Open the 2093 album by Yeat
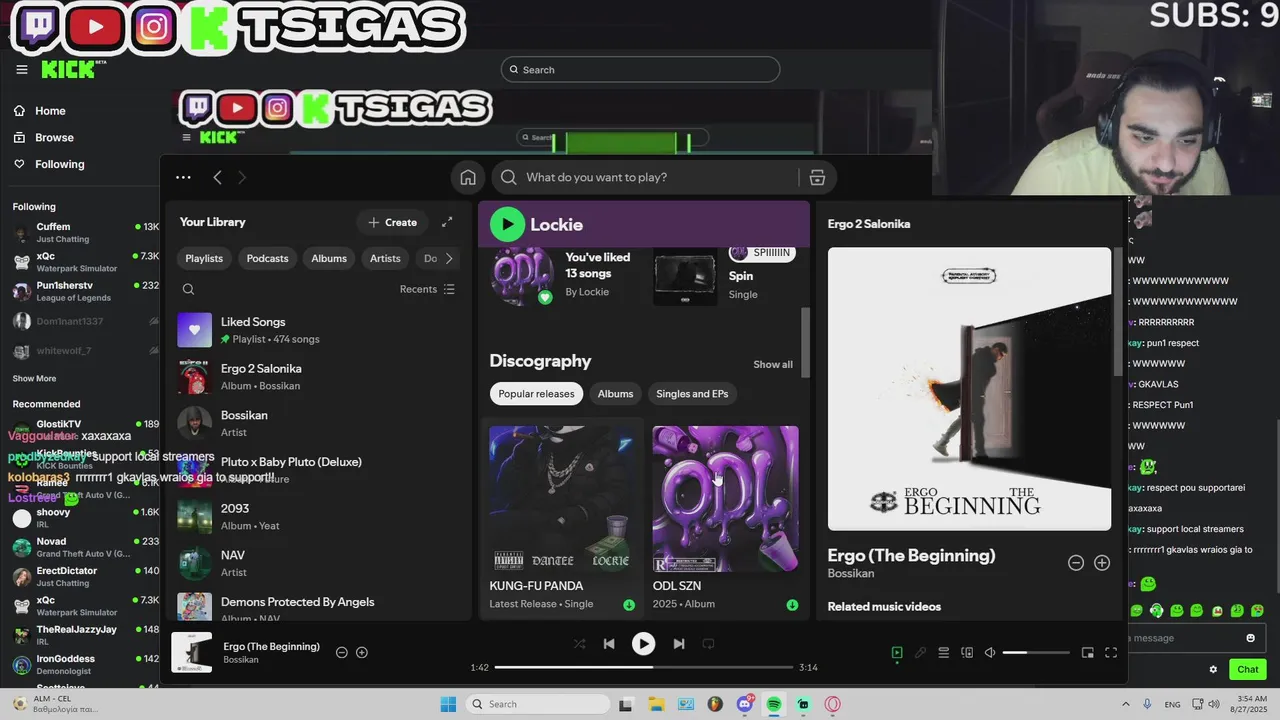Viewport: 1280px width, 720px height. coord(318,516)
